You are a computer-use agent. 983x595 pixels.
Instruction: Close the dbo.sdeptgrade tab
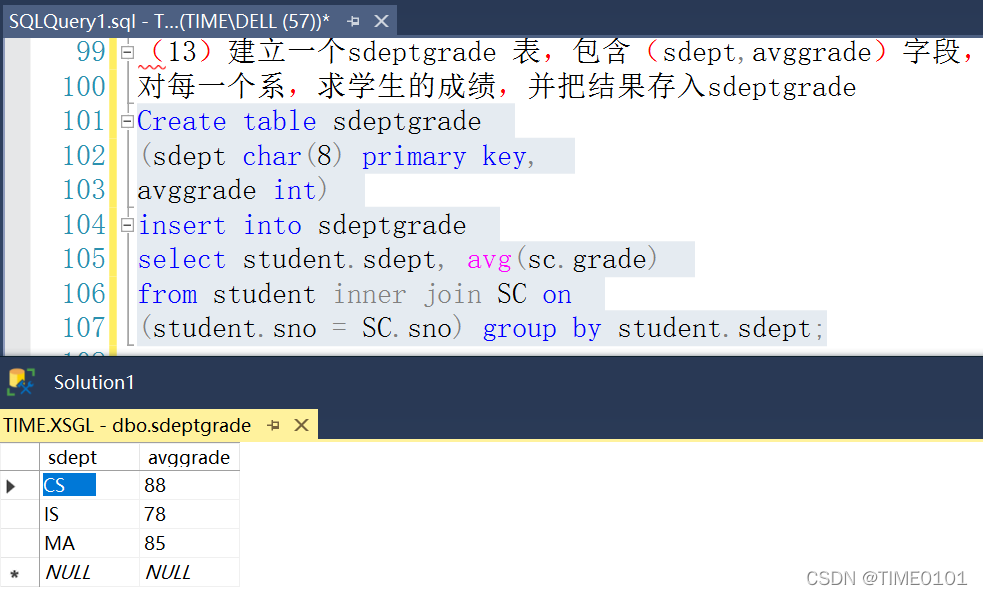tap(302, 426)
